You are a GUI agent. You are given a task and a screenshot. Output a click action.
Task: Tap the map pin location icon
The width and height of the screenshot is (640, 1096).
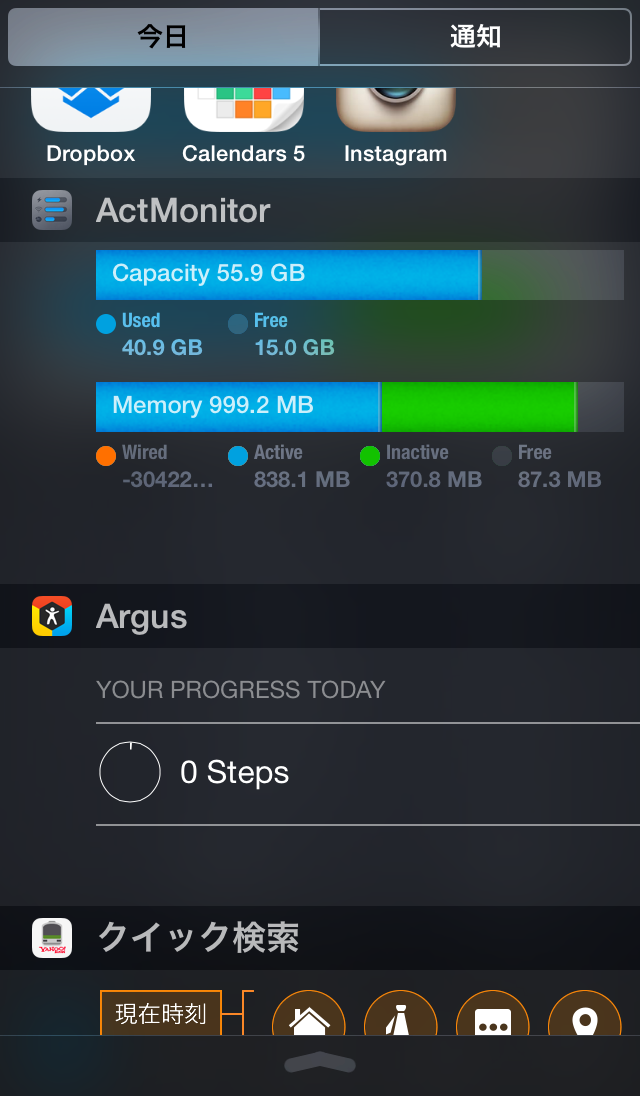click(x=585, y=1014)
